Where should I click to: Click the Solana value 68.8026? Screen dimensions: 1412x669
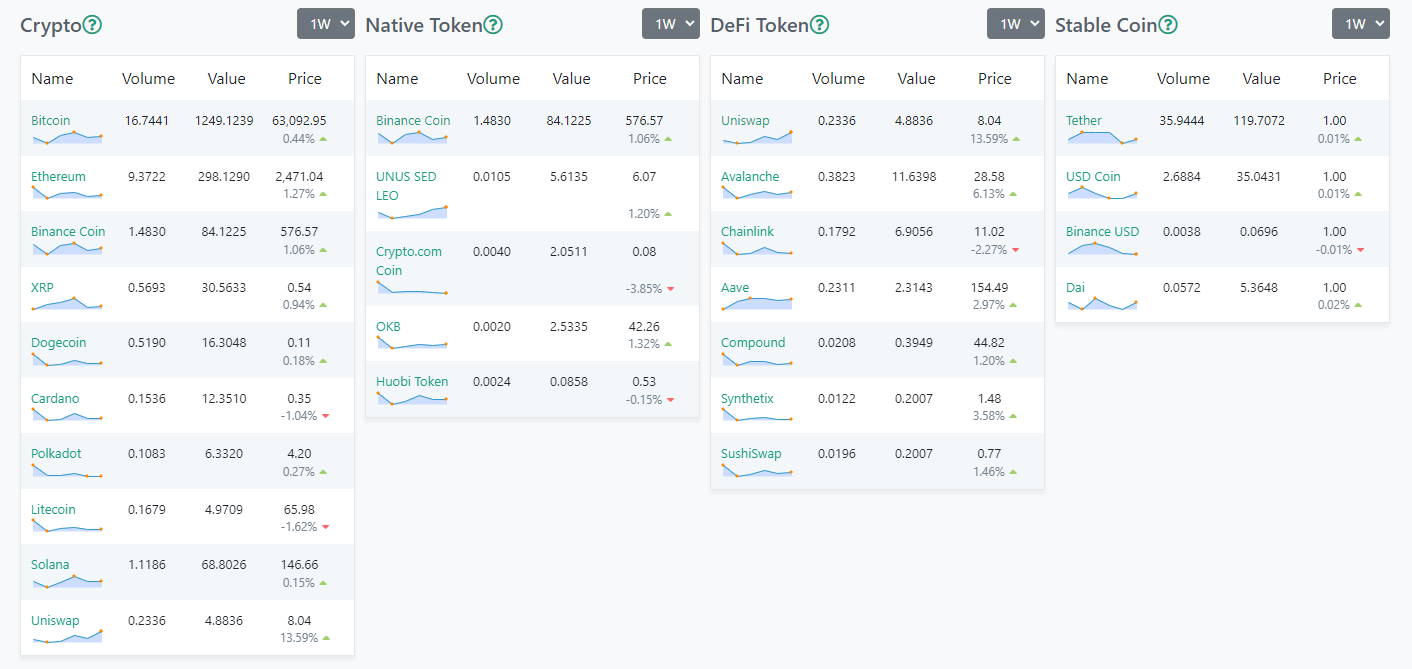224,564
